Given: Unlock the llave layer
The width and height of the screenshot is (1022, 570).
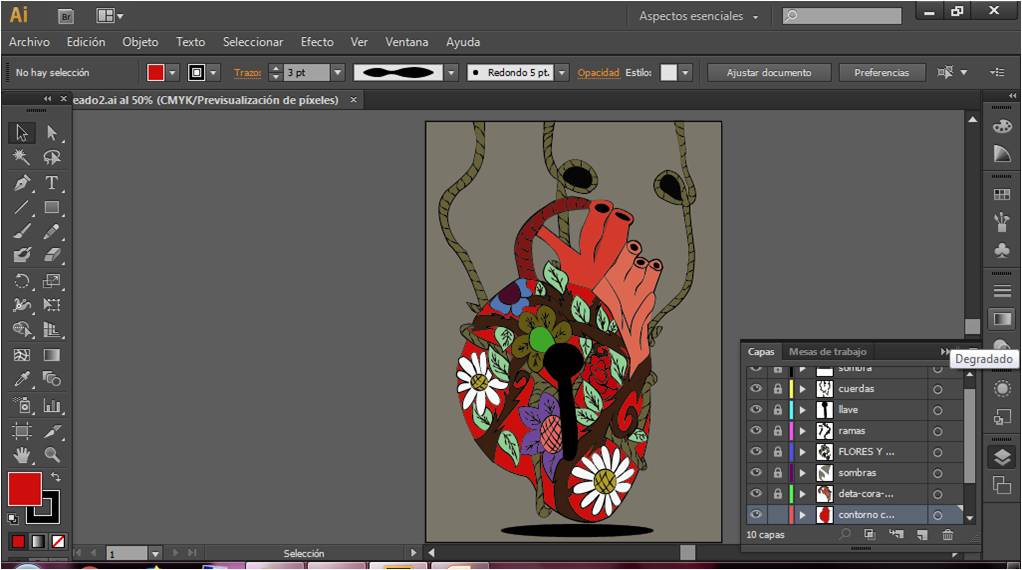Looking at the screenshot, I should (777, 410).
